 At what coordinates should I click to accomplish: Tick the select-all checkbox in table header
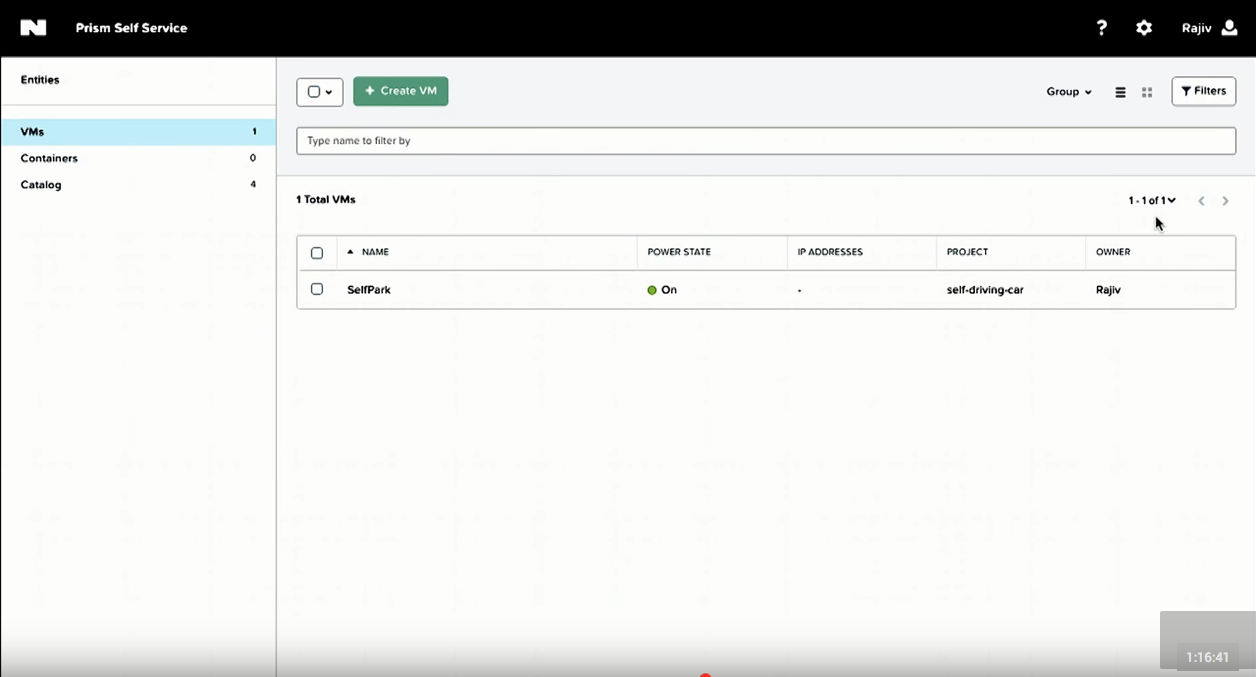(x=317, y=253)
